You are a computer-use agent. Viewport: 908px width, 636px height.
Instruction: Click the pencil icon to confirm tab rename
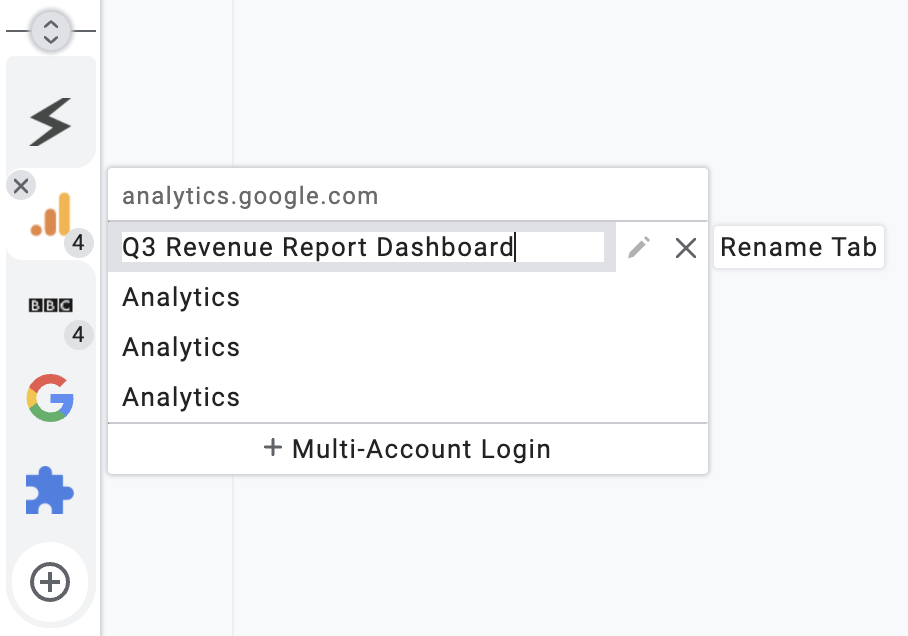638,247
